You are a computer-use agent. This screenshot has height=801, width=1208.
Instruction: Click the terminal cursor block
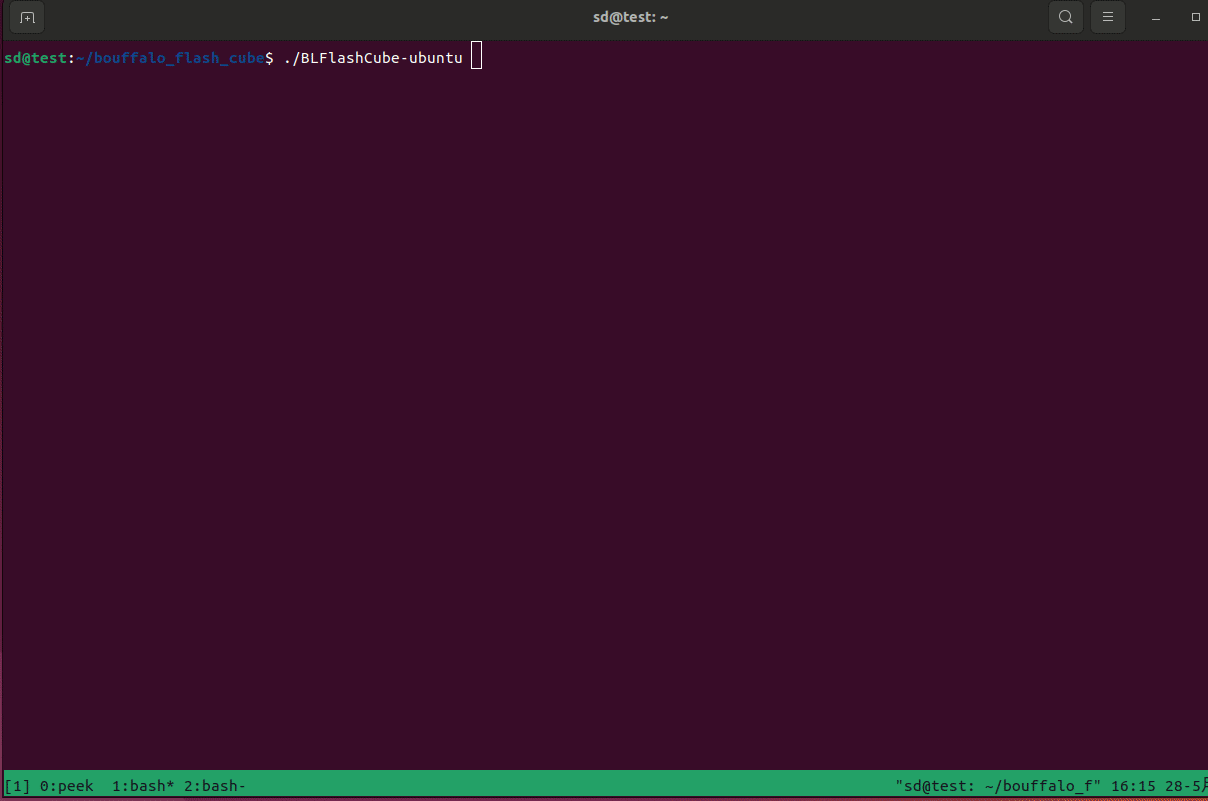pyautogui.click(x=477, y=56)
